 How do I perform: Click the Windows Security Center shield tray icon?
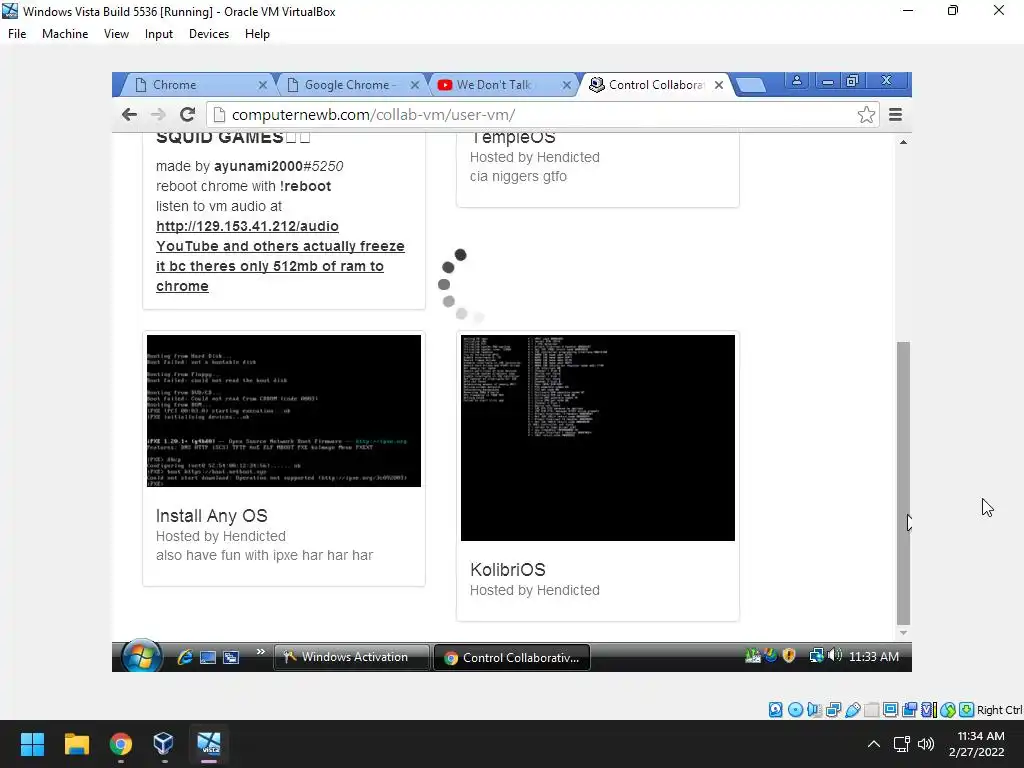pos(789,656)
